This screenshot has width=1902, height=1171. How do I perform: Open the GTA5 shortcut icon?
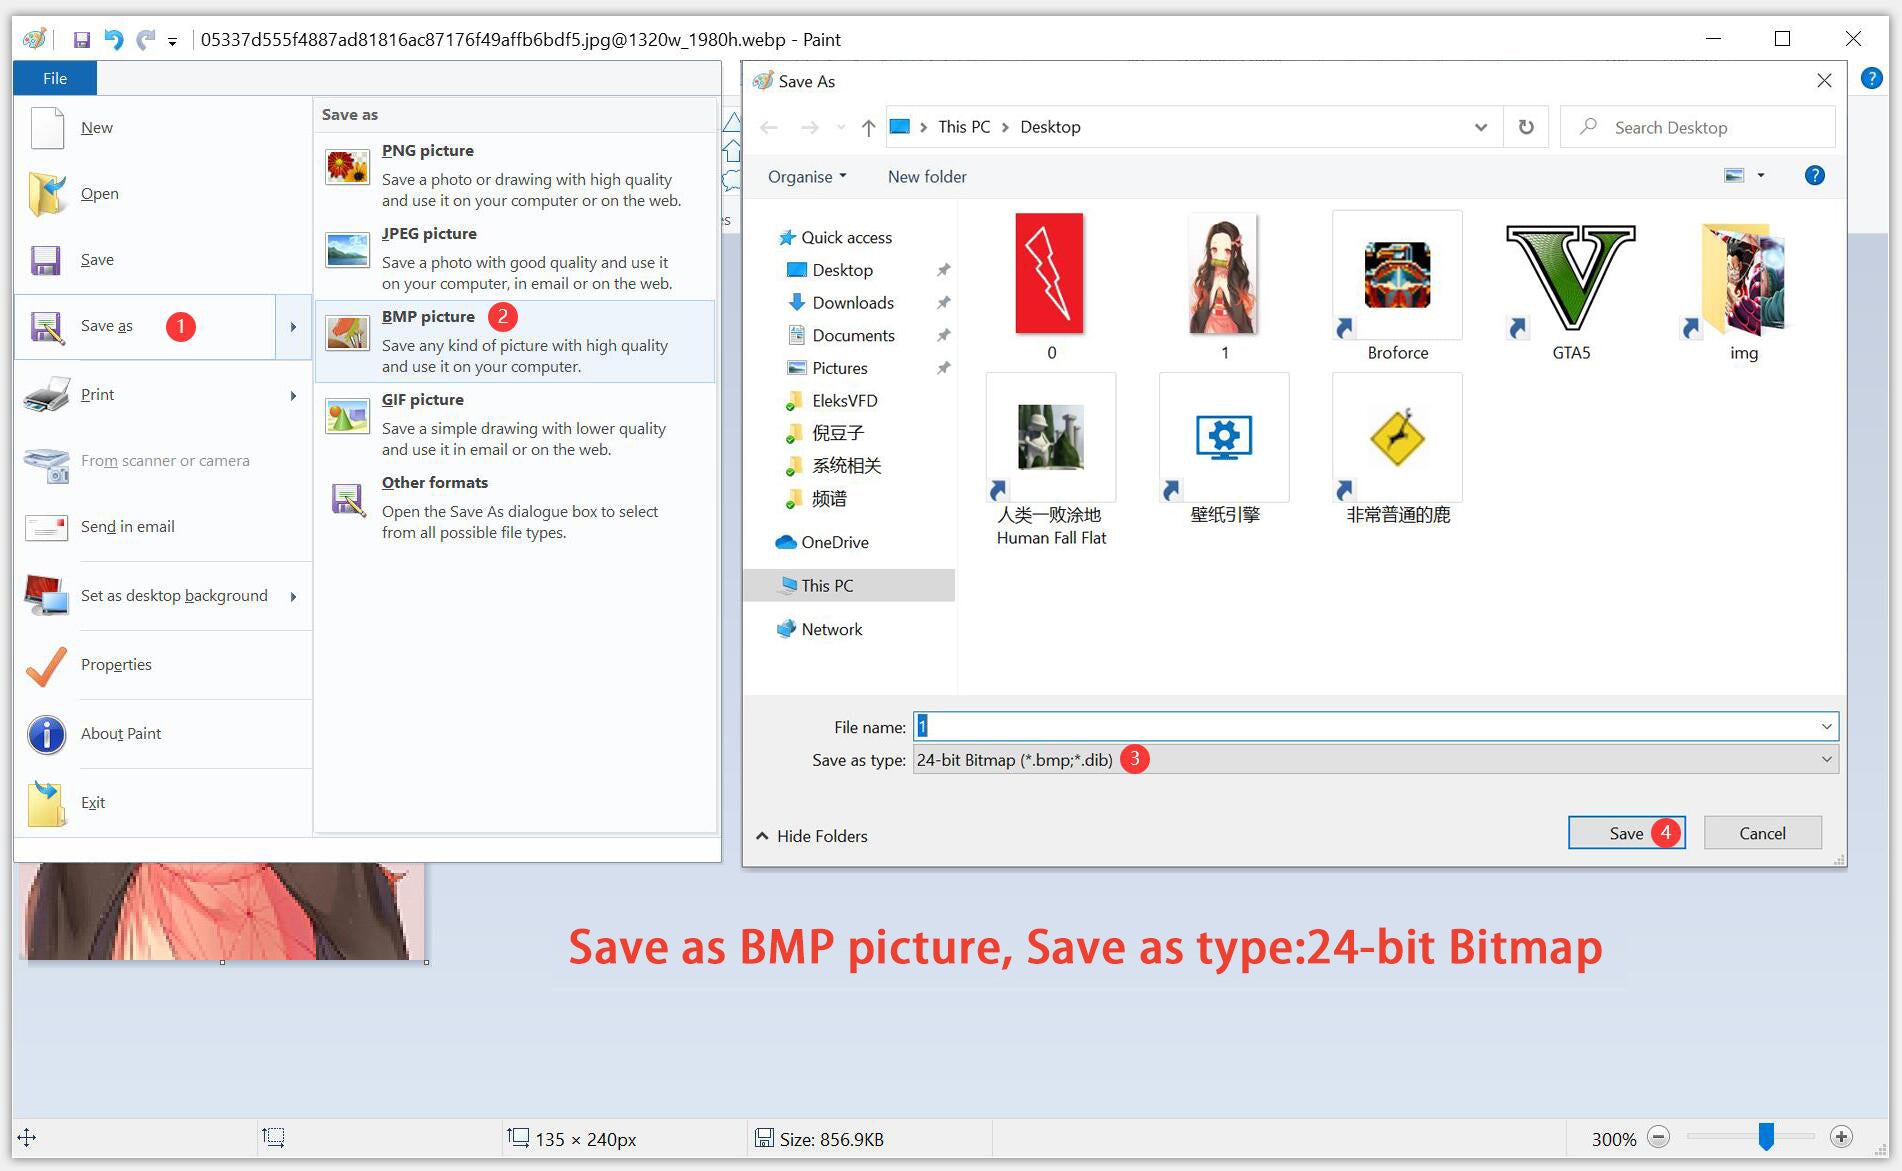pos(1570,280)
